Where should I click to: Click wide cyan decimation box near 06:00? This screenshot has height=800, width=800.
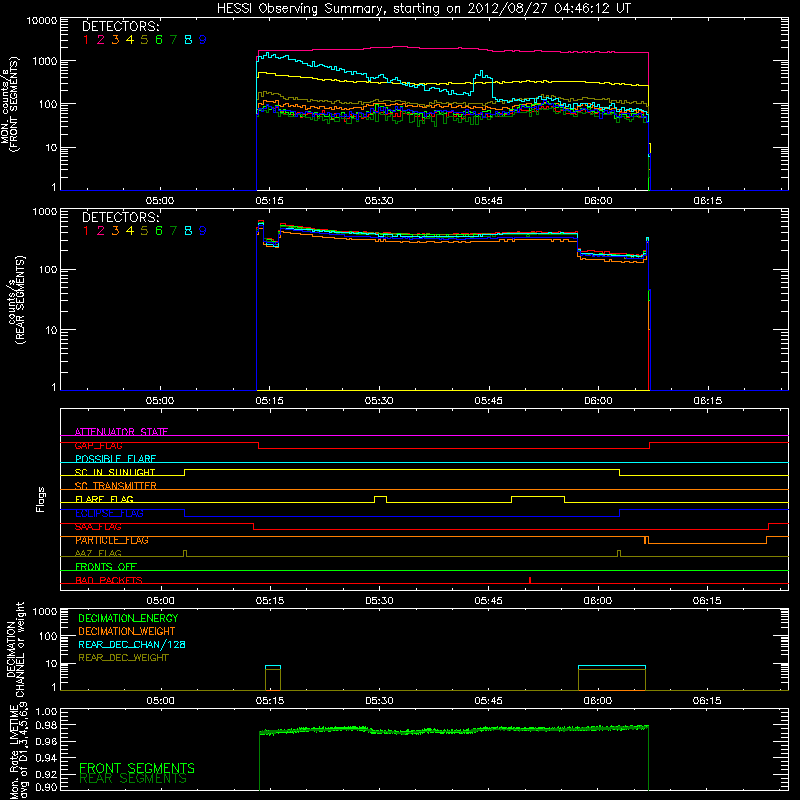point(612,666)
